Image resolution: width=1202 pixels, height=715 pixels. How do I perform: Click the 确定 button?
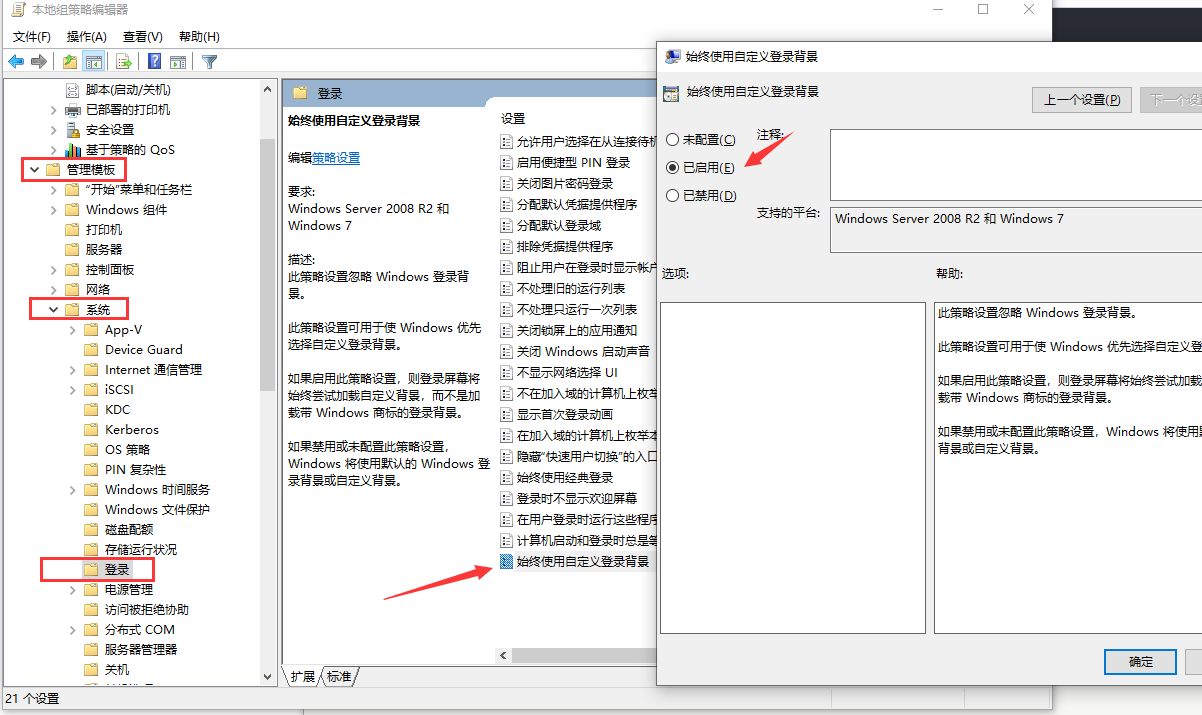point(1139,662)
